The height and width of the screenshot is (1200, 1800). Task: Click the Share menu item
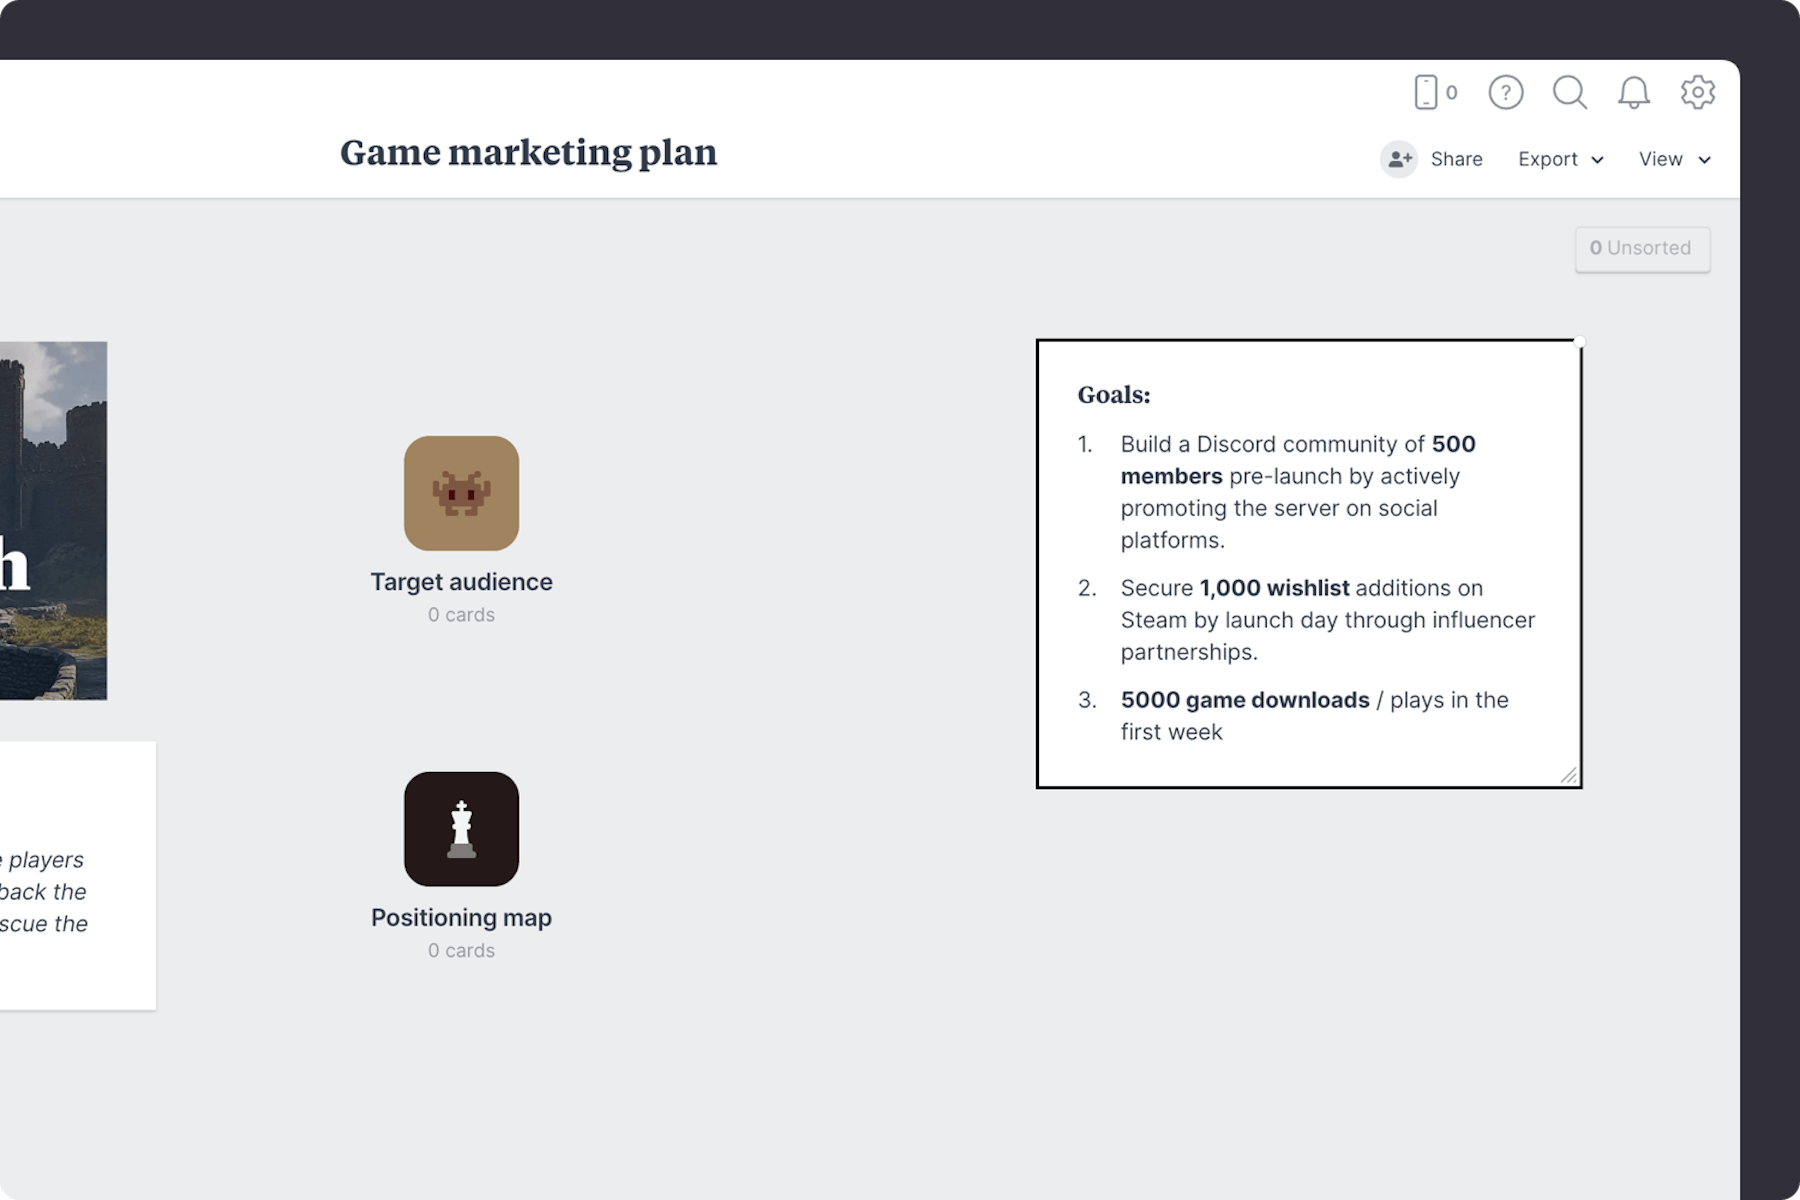(1456, 159)
